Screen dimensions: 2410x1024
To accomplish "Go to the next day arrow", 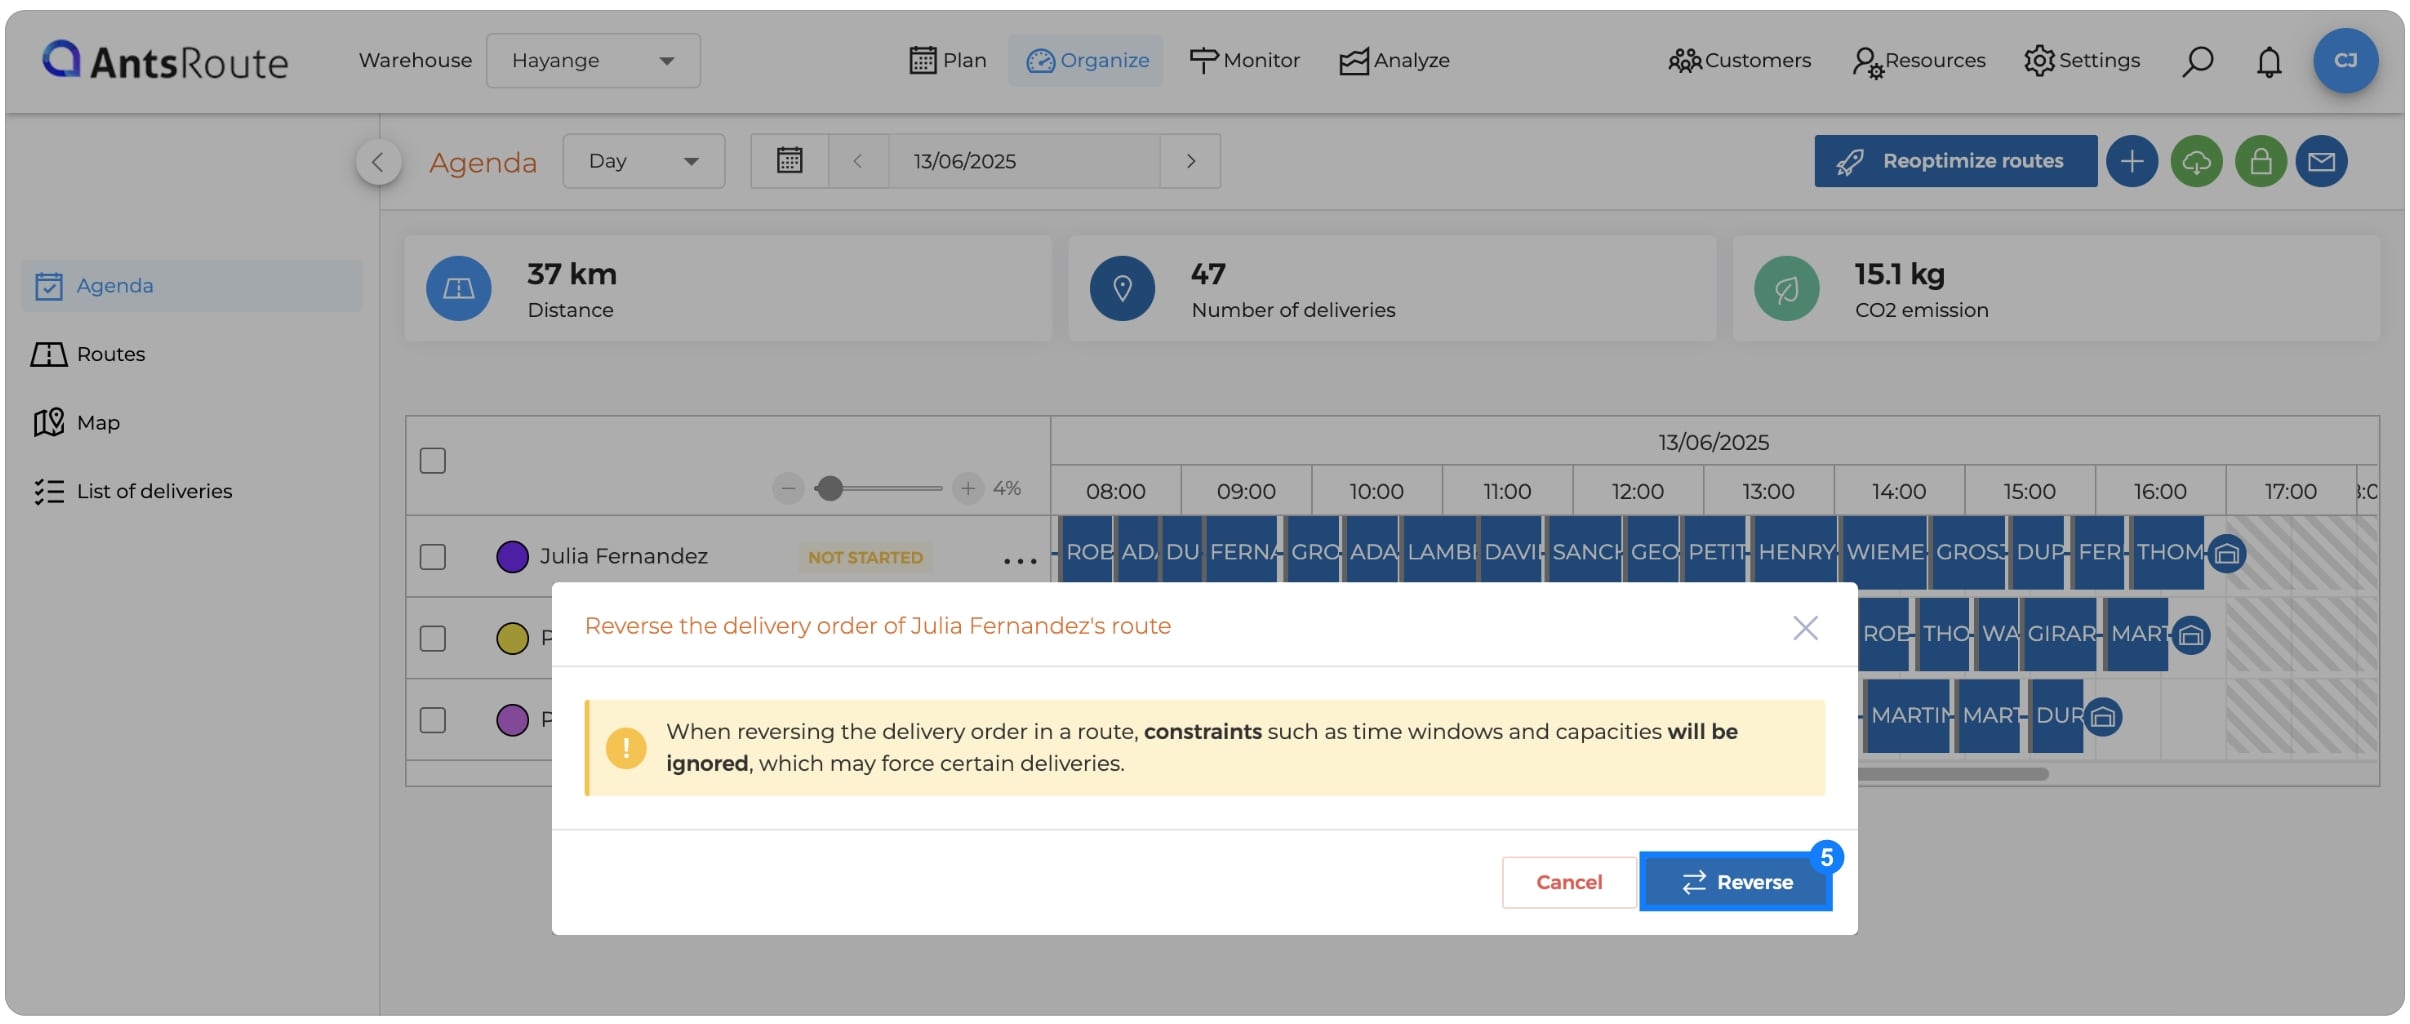I will [x=1191, y=161].
